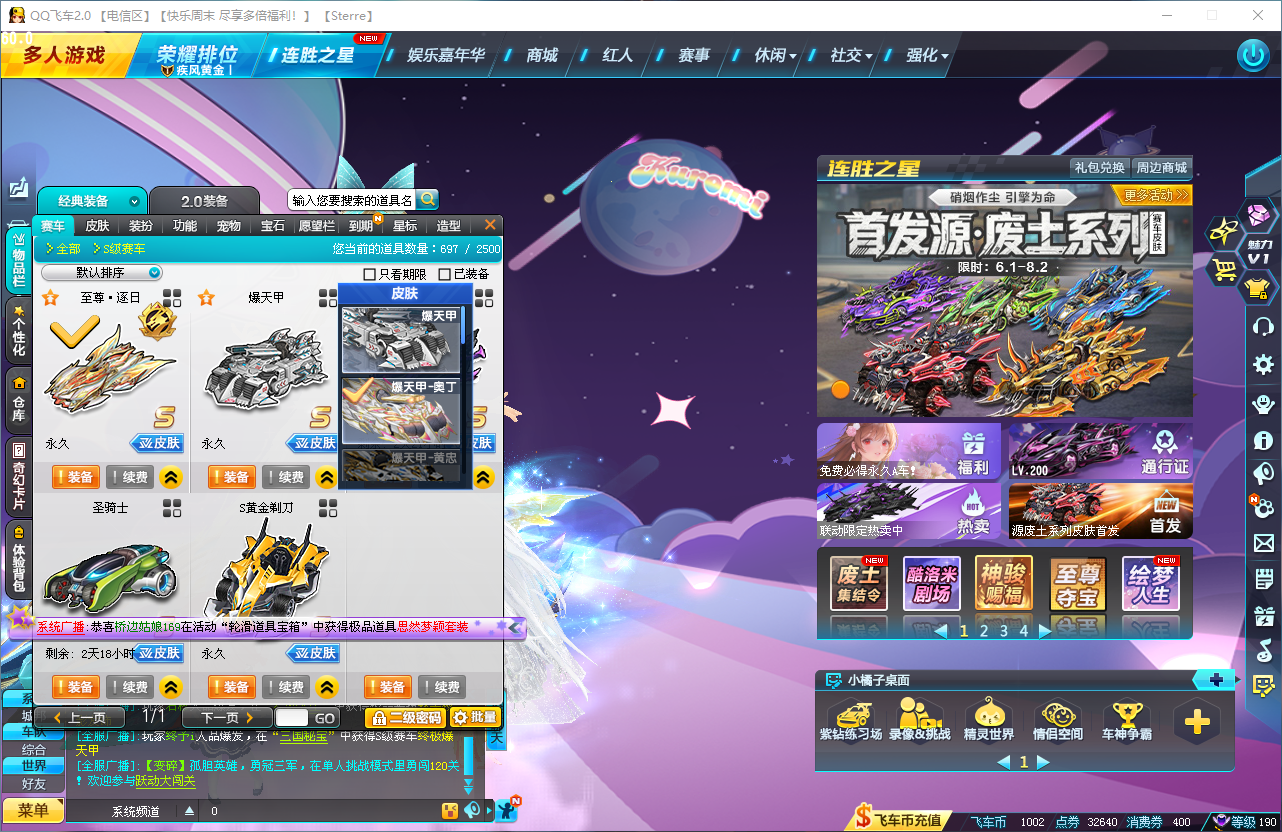This screenshot has width=1282, height=832.
Task: Open the megaphone announcement icon in right sidebar
Action: (1263, 474)
